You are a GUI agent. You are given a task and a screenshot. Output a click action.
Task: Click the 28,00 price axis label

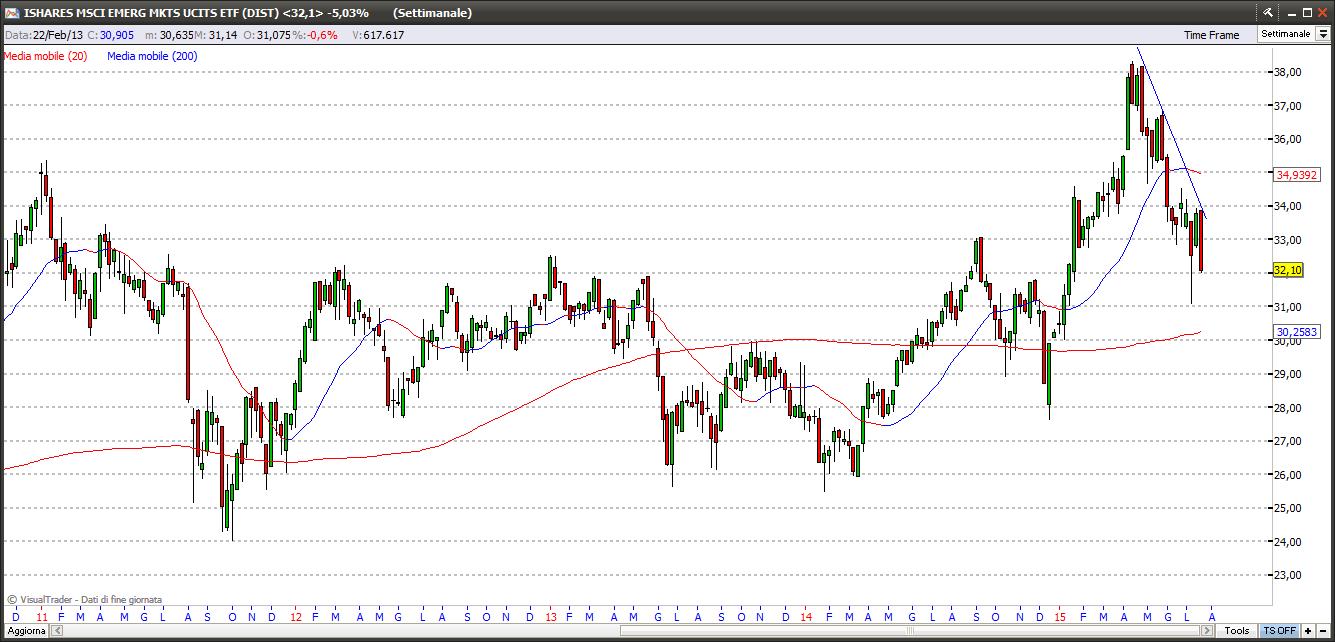pos(1288,408)
